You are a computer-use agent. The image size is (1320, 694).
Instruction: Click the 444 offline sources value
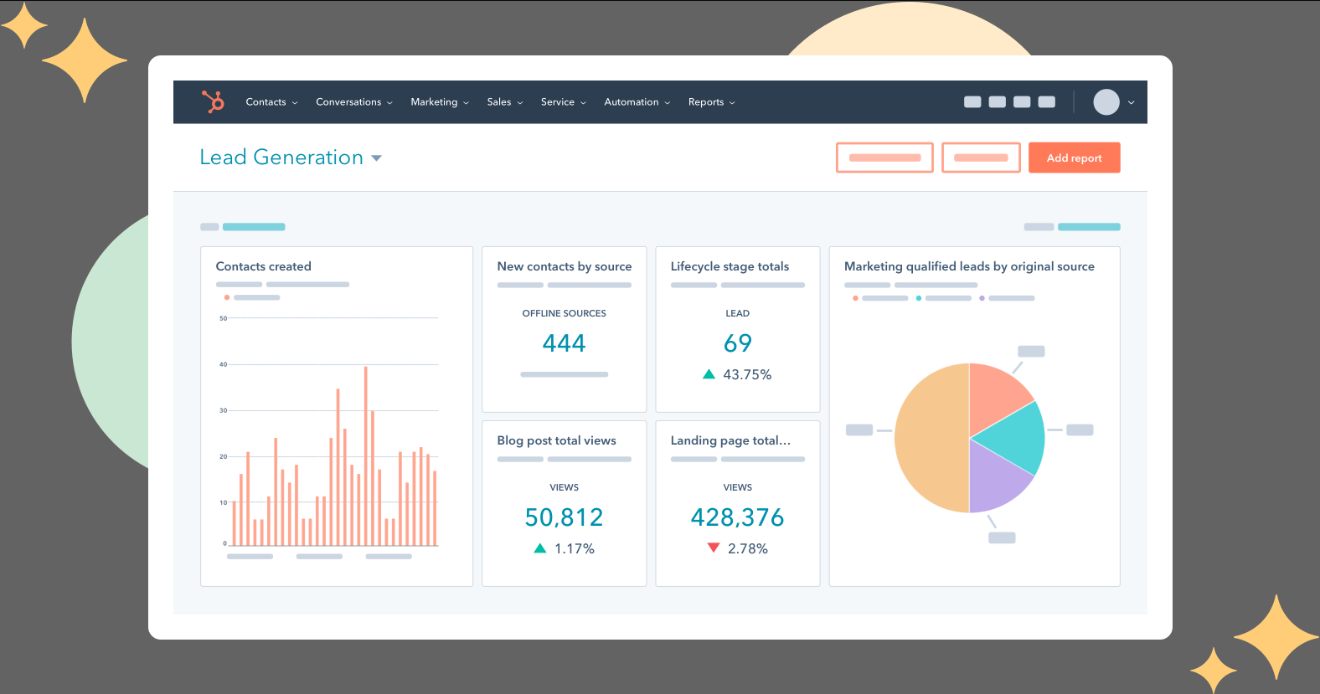pos(564,343)
